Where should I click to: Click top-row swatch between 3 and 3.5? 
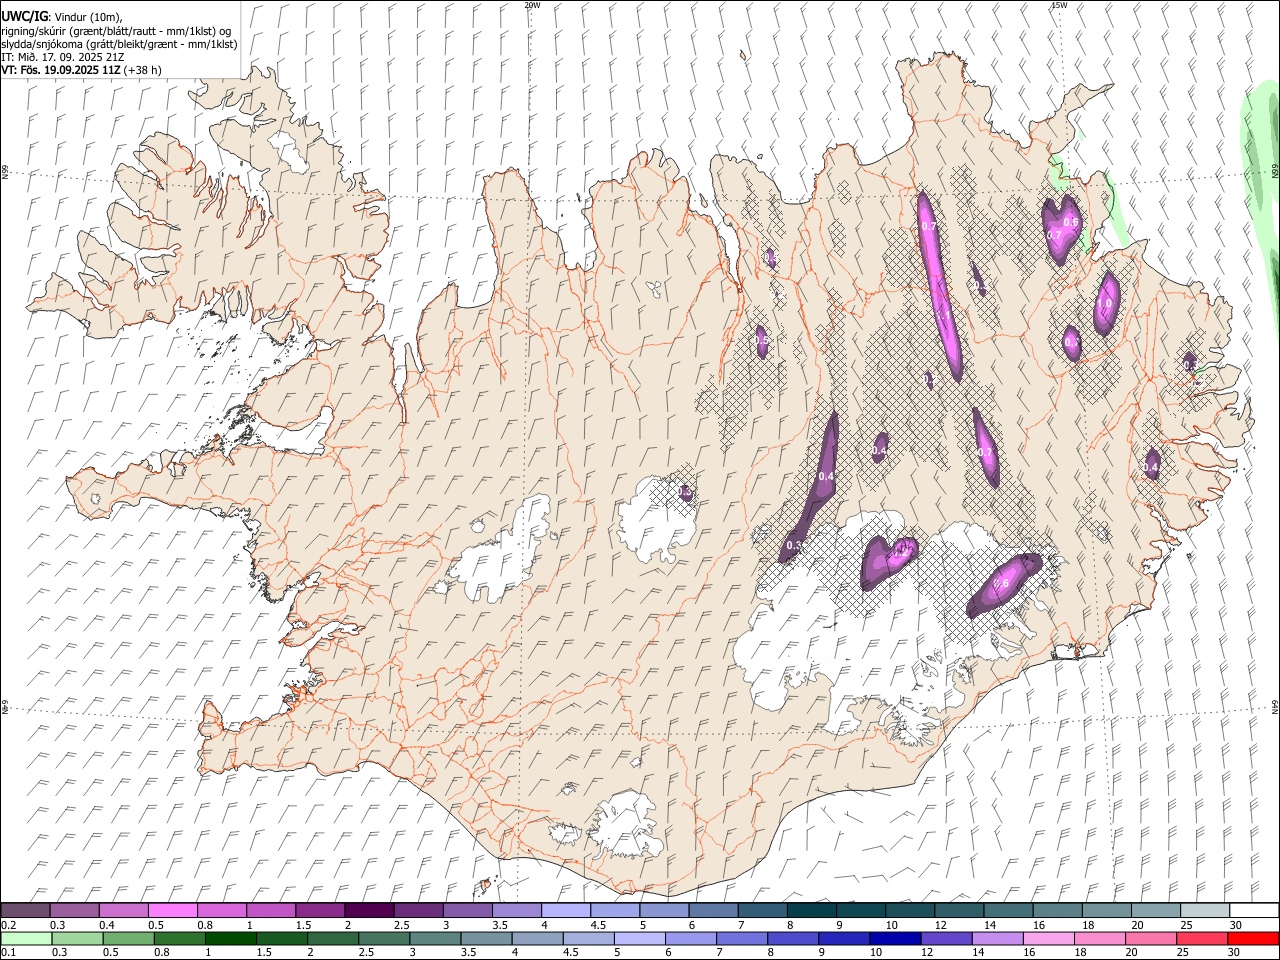click(x=467, y=910)
